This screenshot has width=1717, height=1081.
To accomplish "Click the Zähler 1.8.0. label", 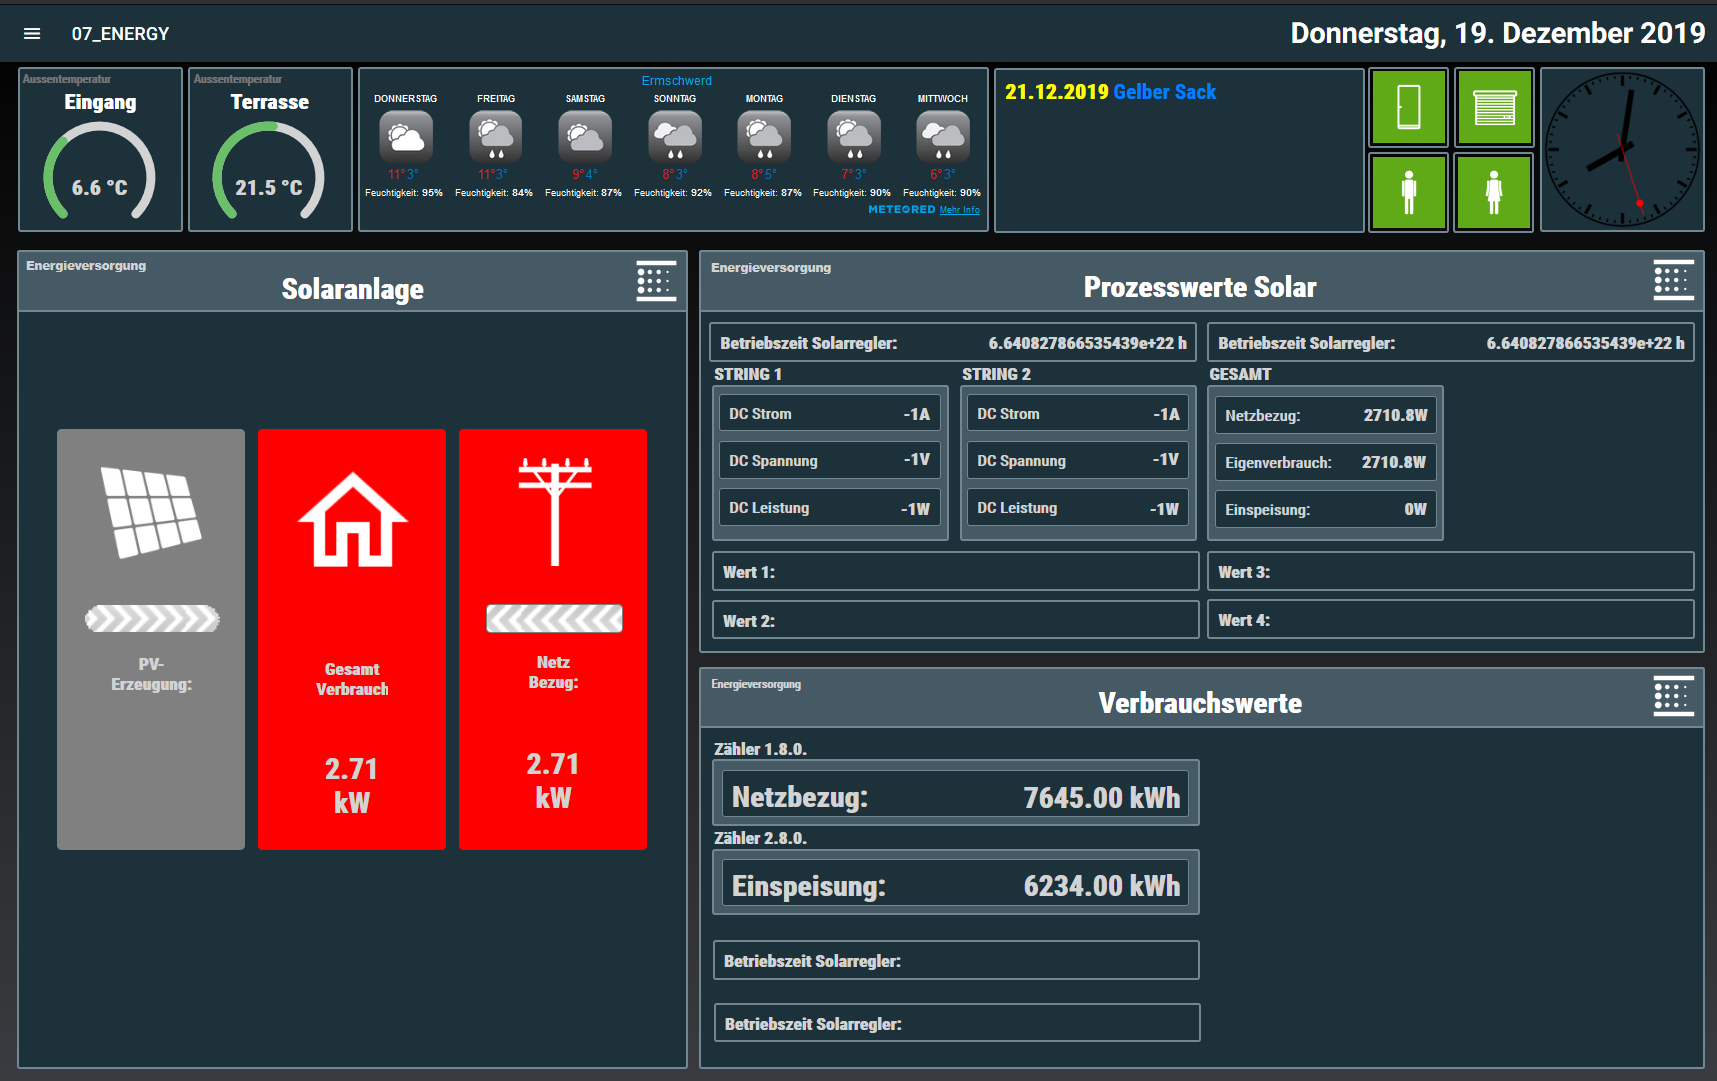I will (760, 749).
